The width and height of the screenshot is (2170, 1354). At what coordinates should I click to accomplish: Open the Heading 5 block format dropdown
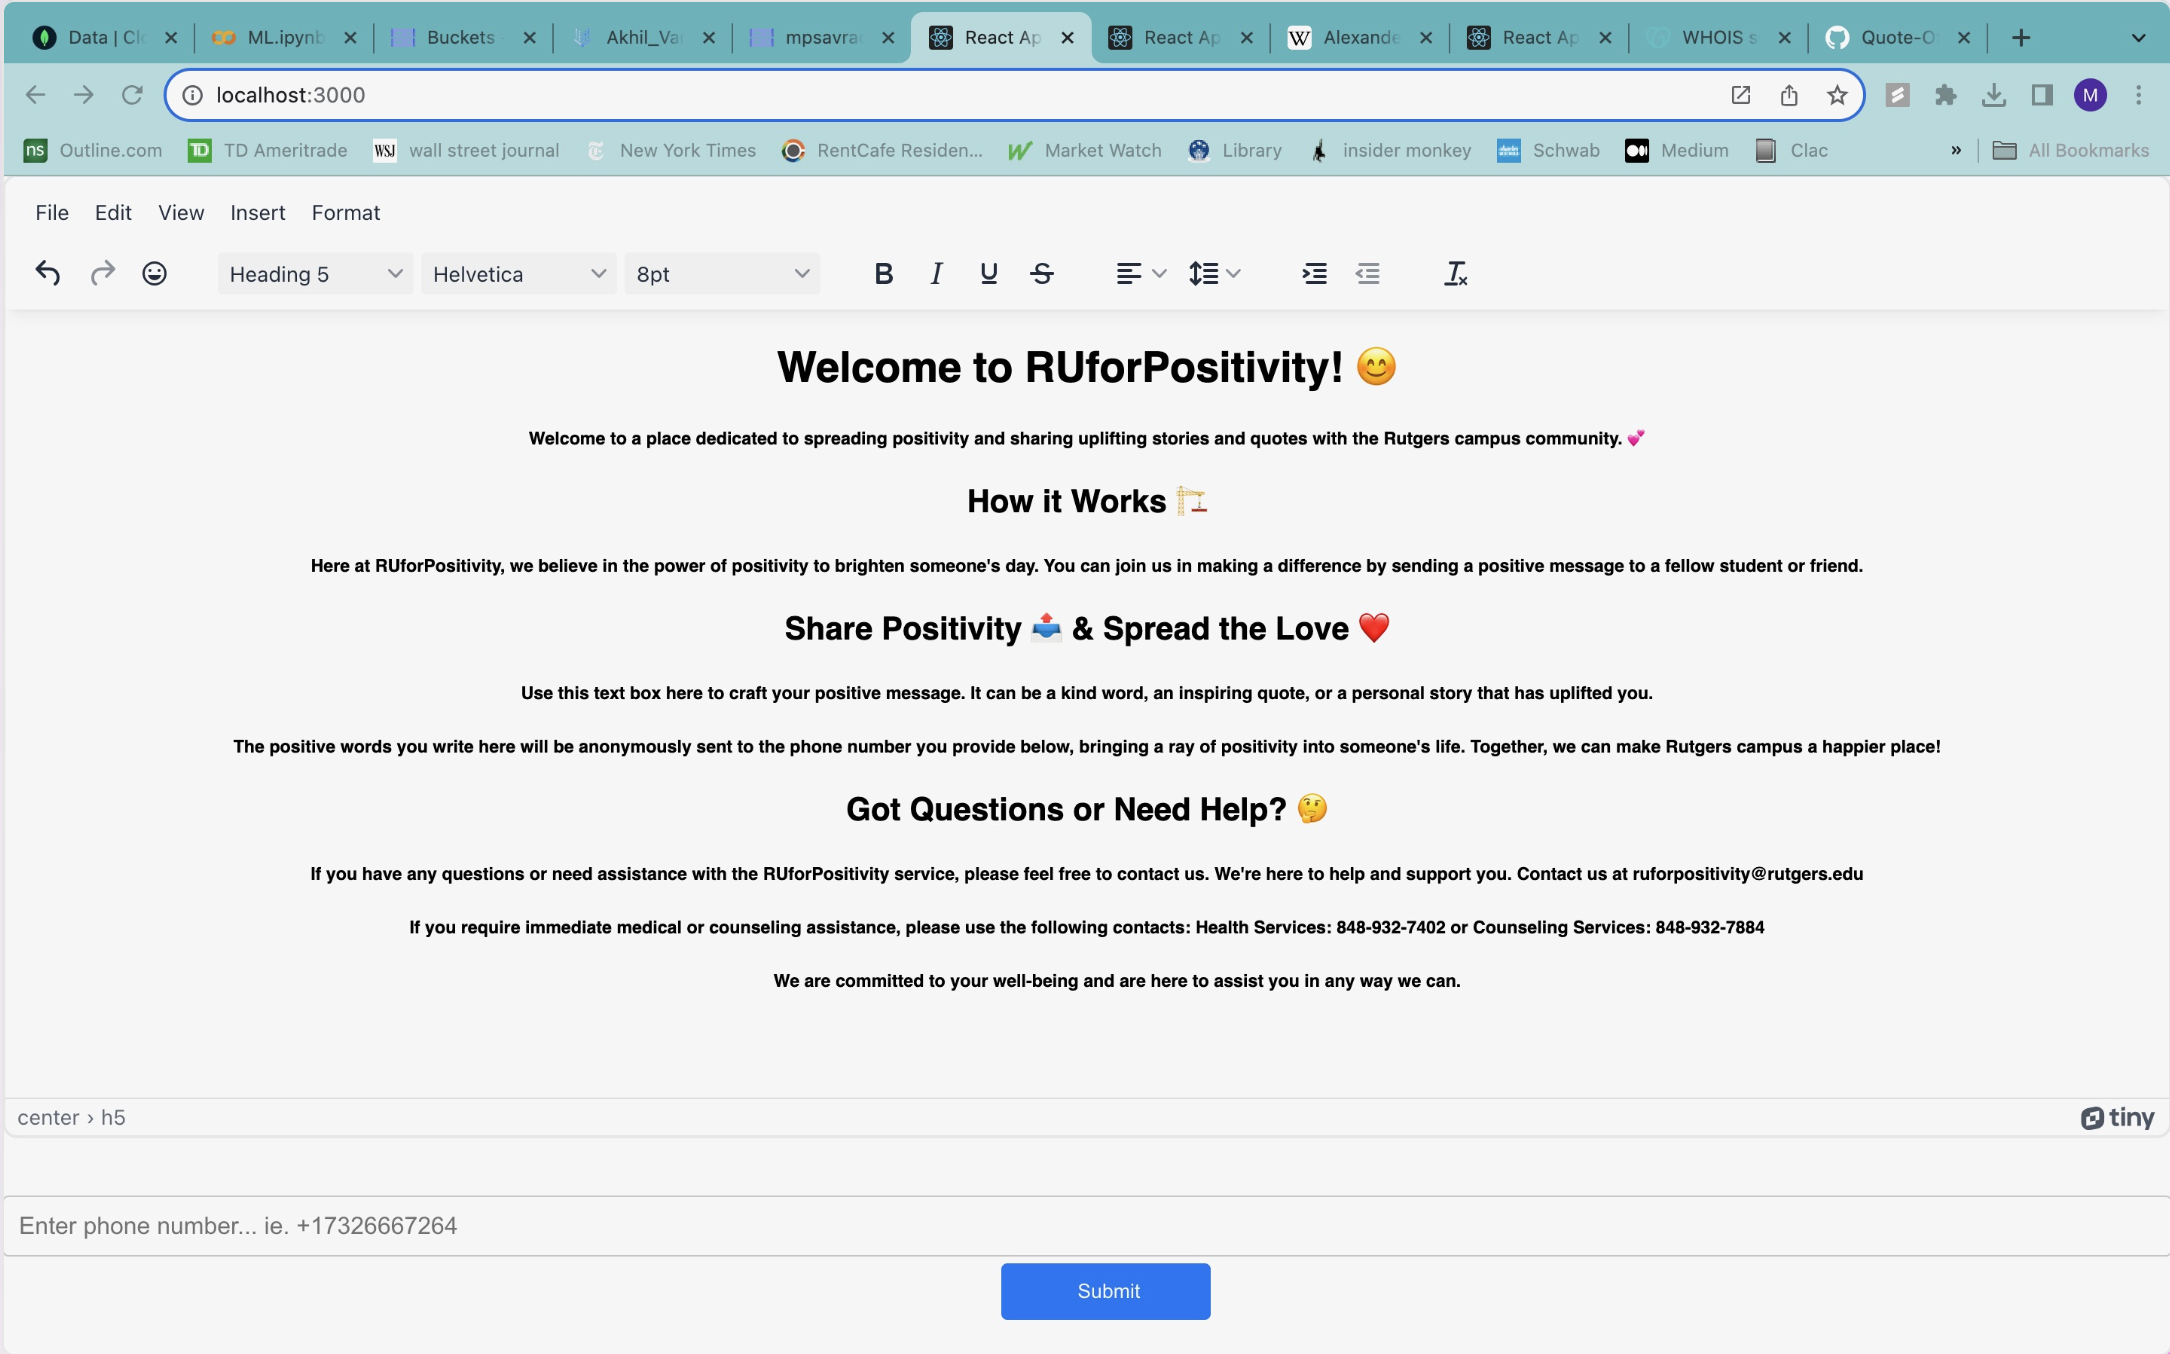point(314,274)
